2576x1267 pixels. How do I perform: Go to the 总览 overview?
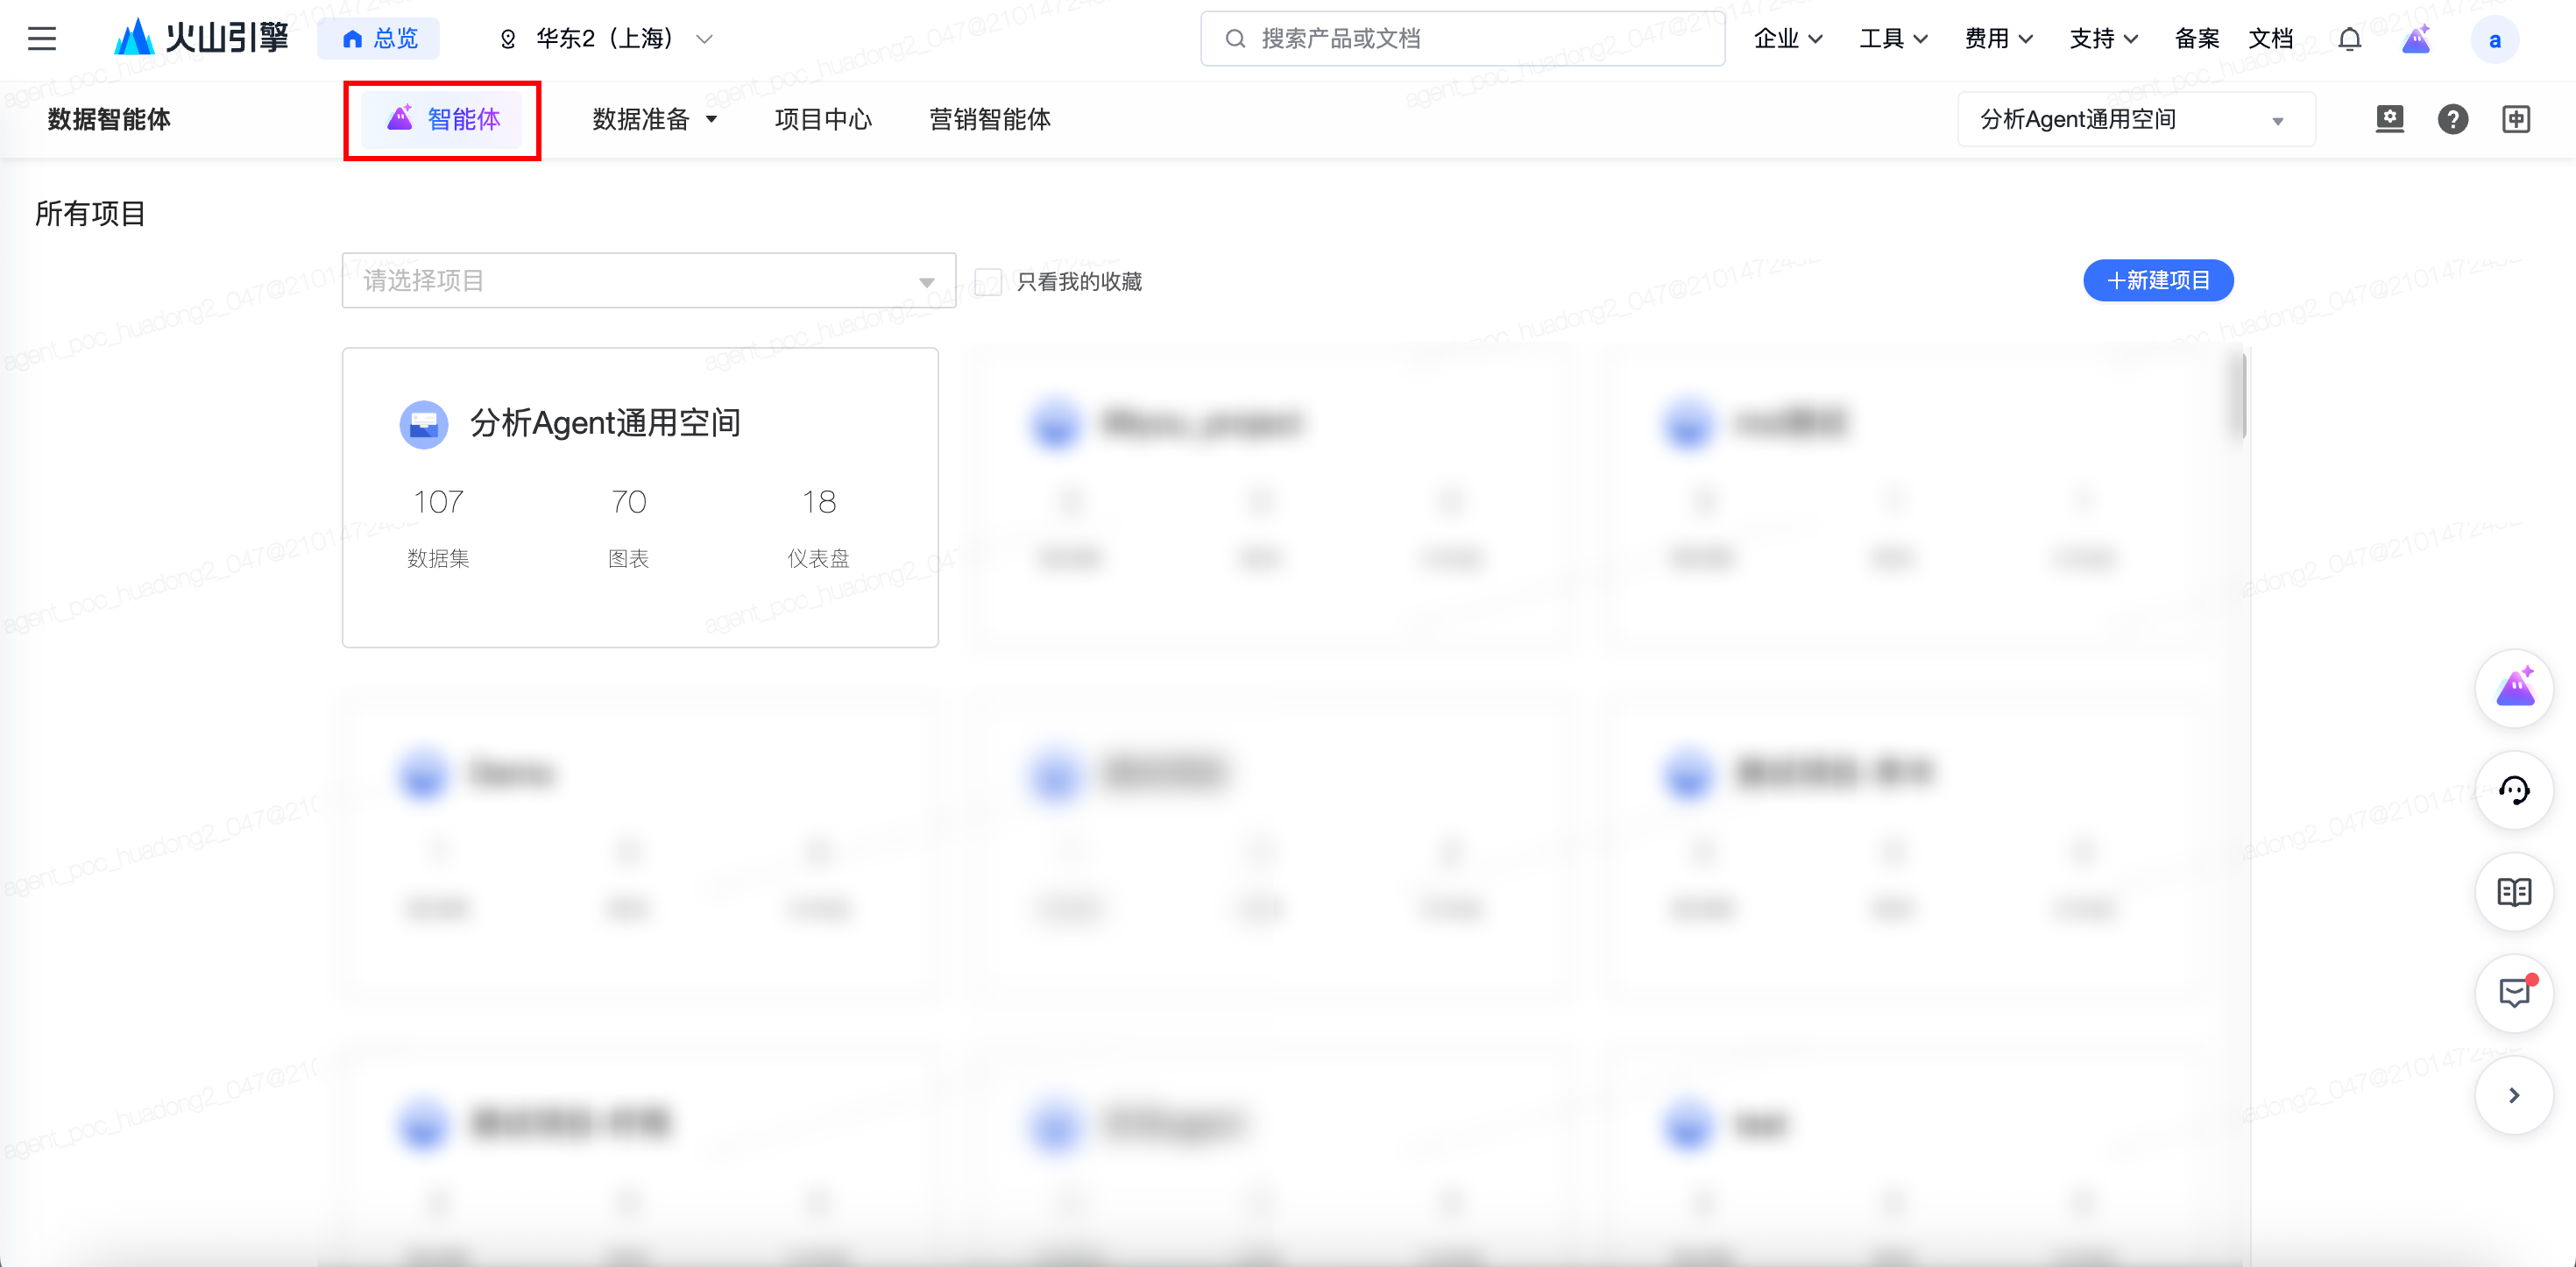tap(379, 39)
